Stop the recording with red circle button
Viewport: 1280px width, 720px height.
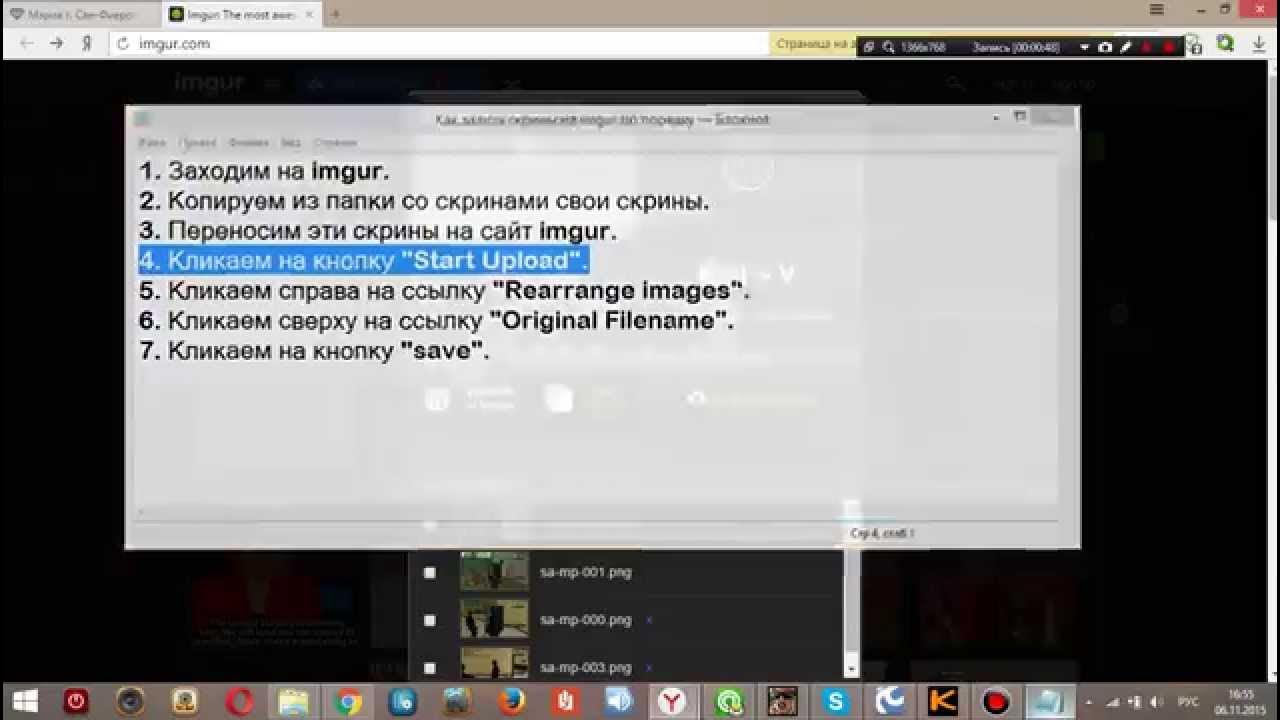click(x=1168, y=47)
